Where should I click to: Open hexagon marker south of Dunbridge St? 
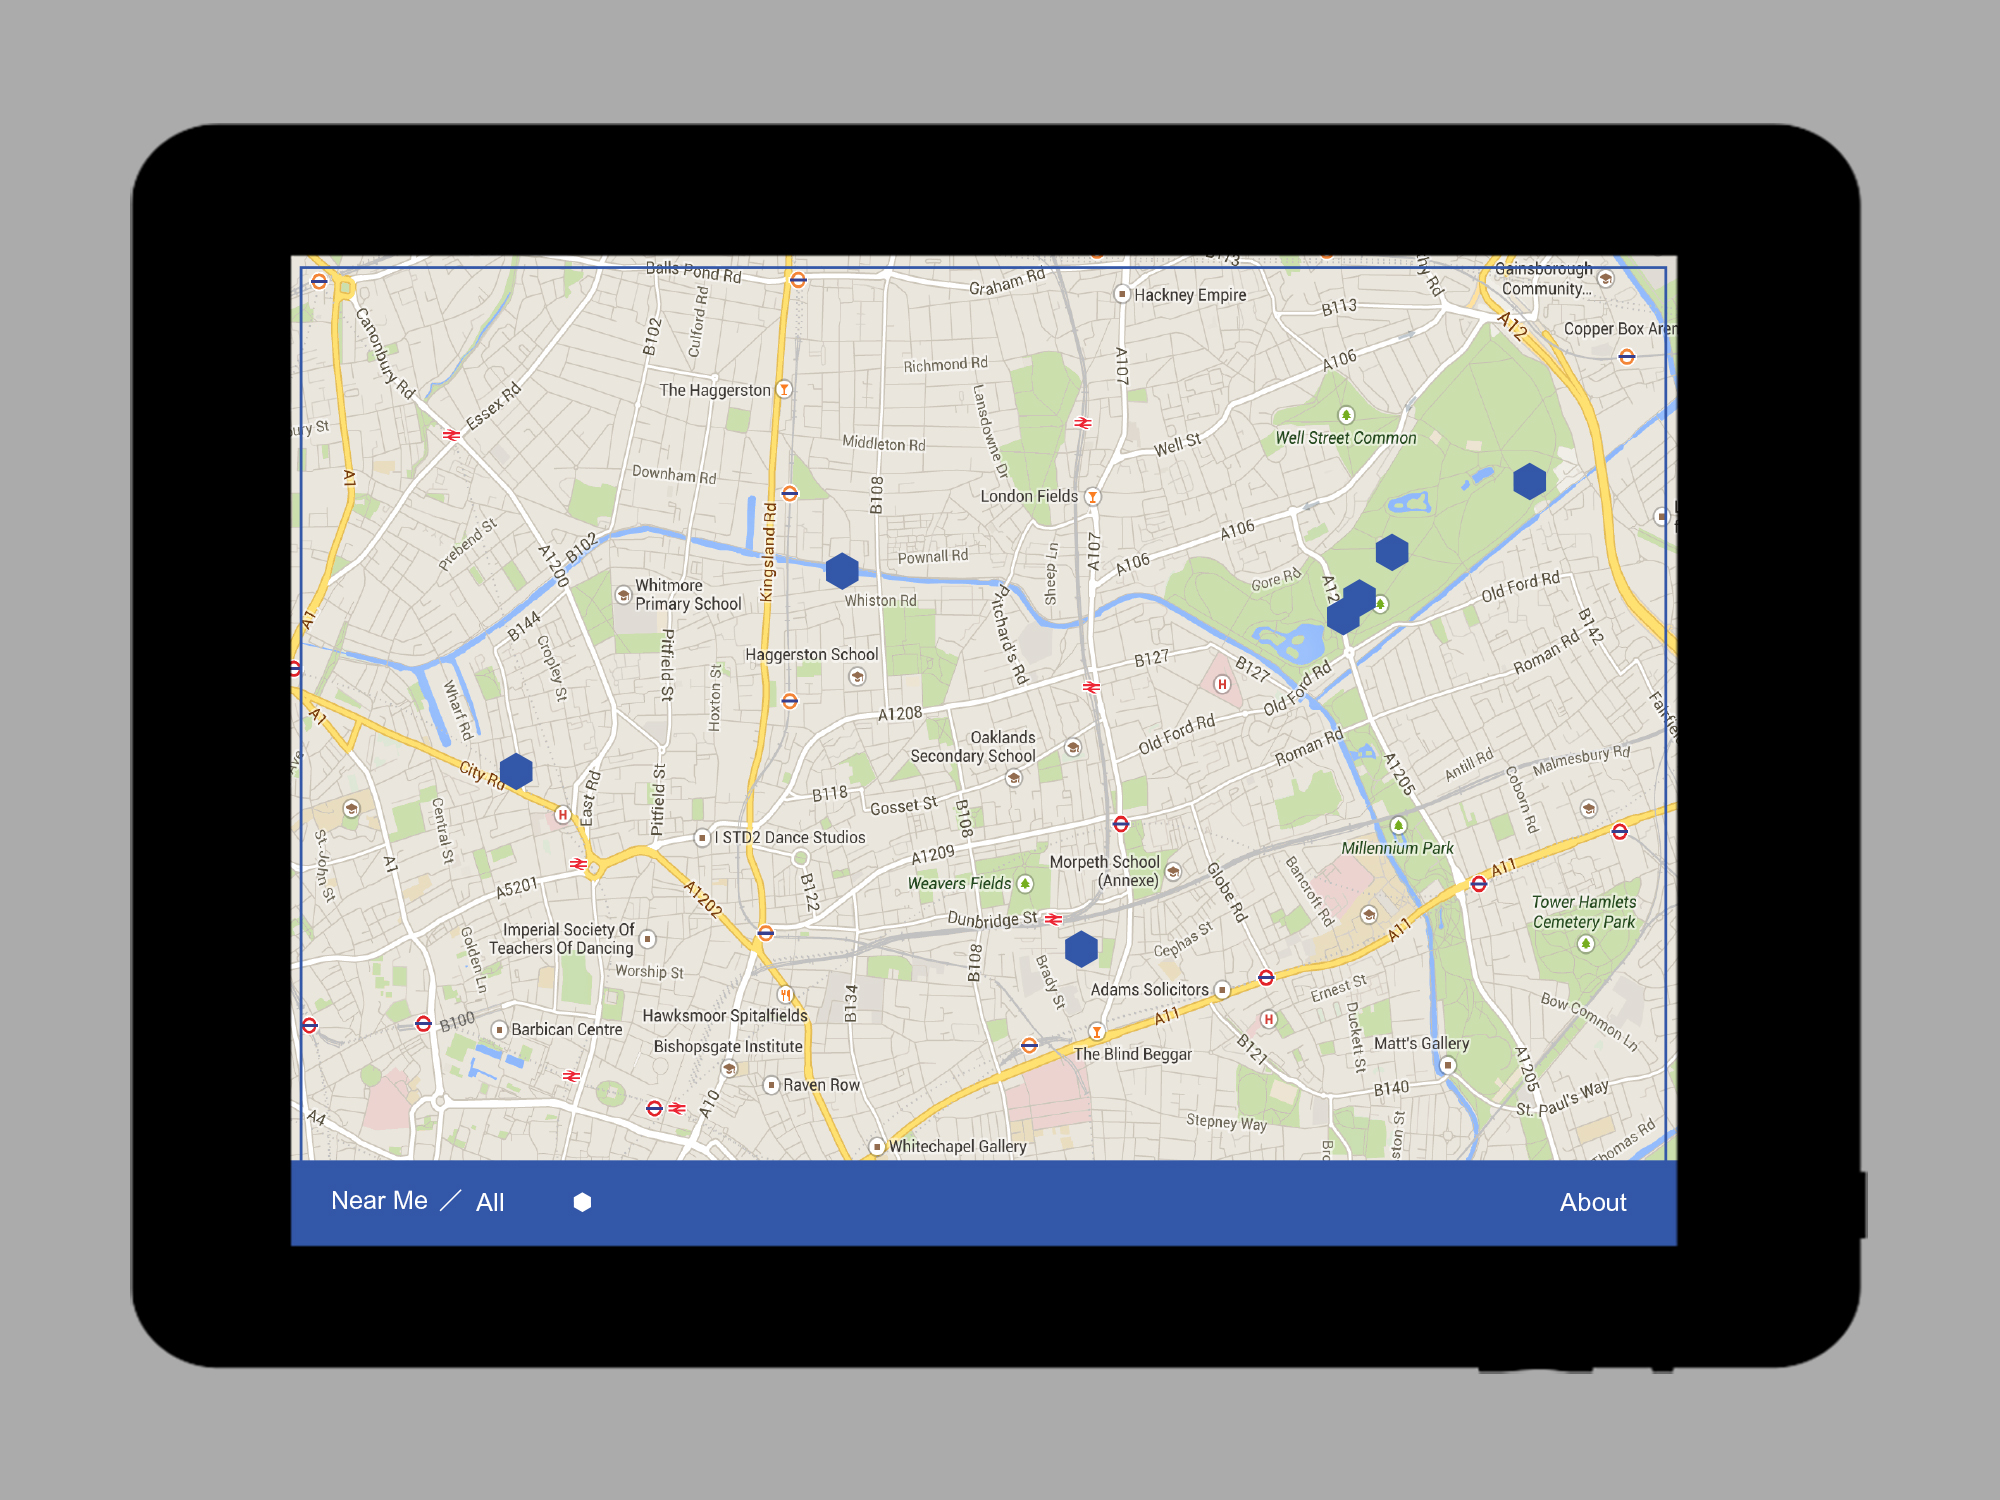1081,949
